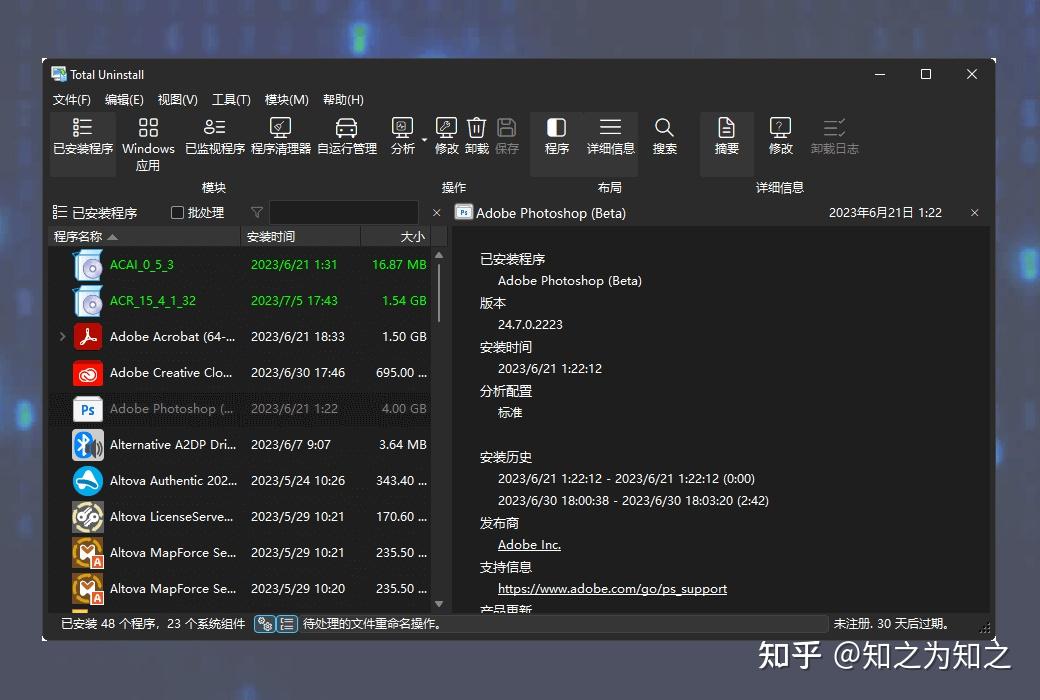Select the Altova LicenseServer icon
Screen dimensions: 1040x700
point(88,517)
